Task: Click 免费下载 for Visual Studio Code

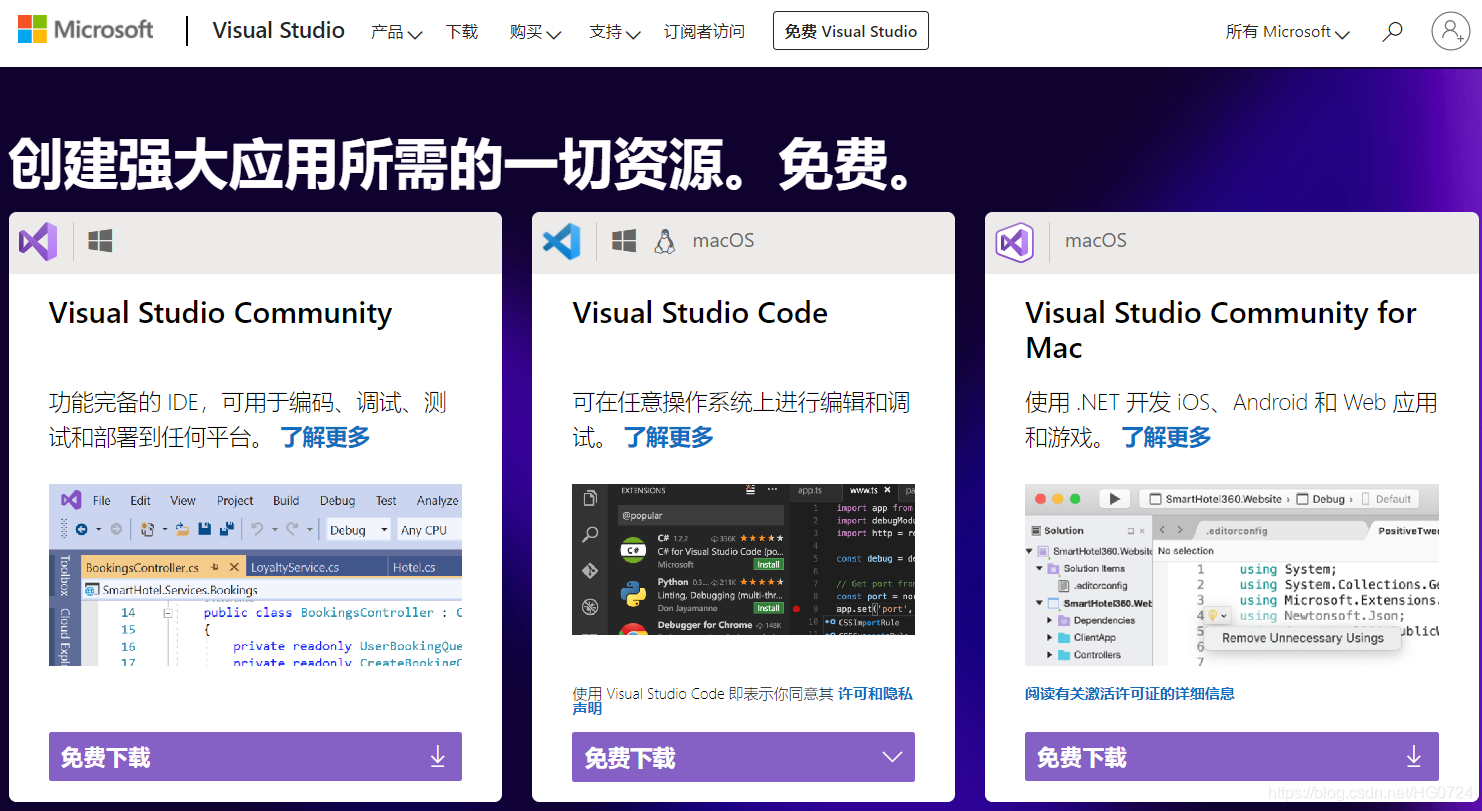Action: 743,757
